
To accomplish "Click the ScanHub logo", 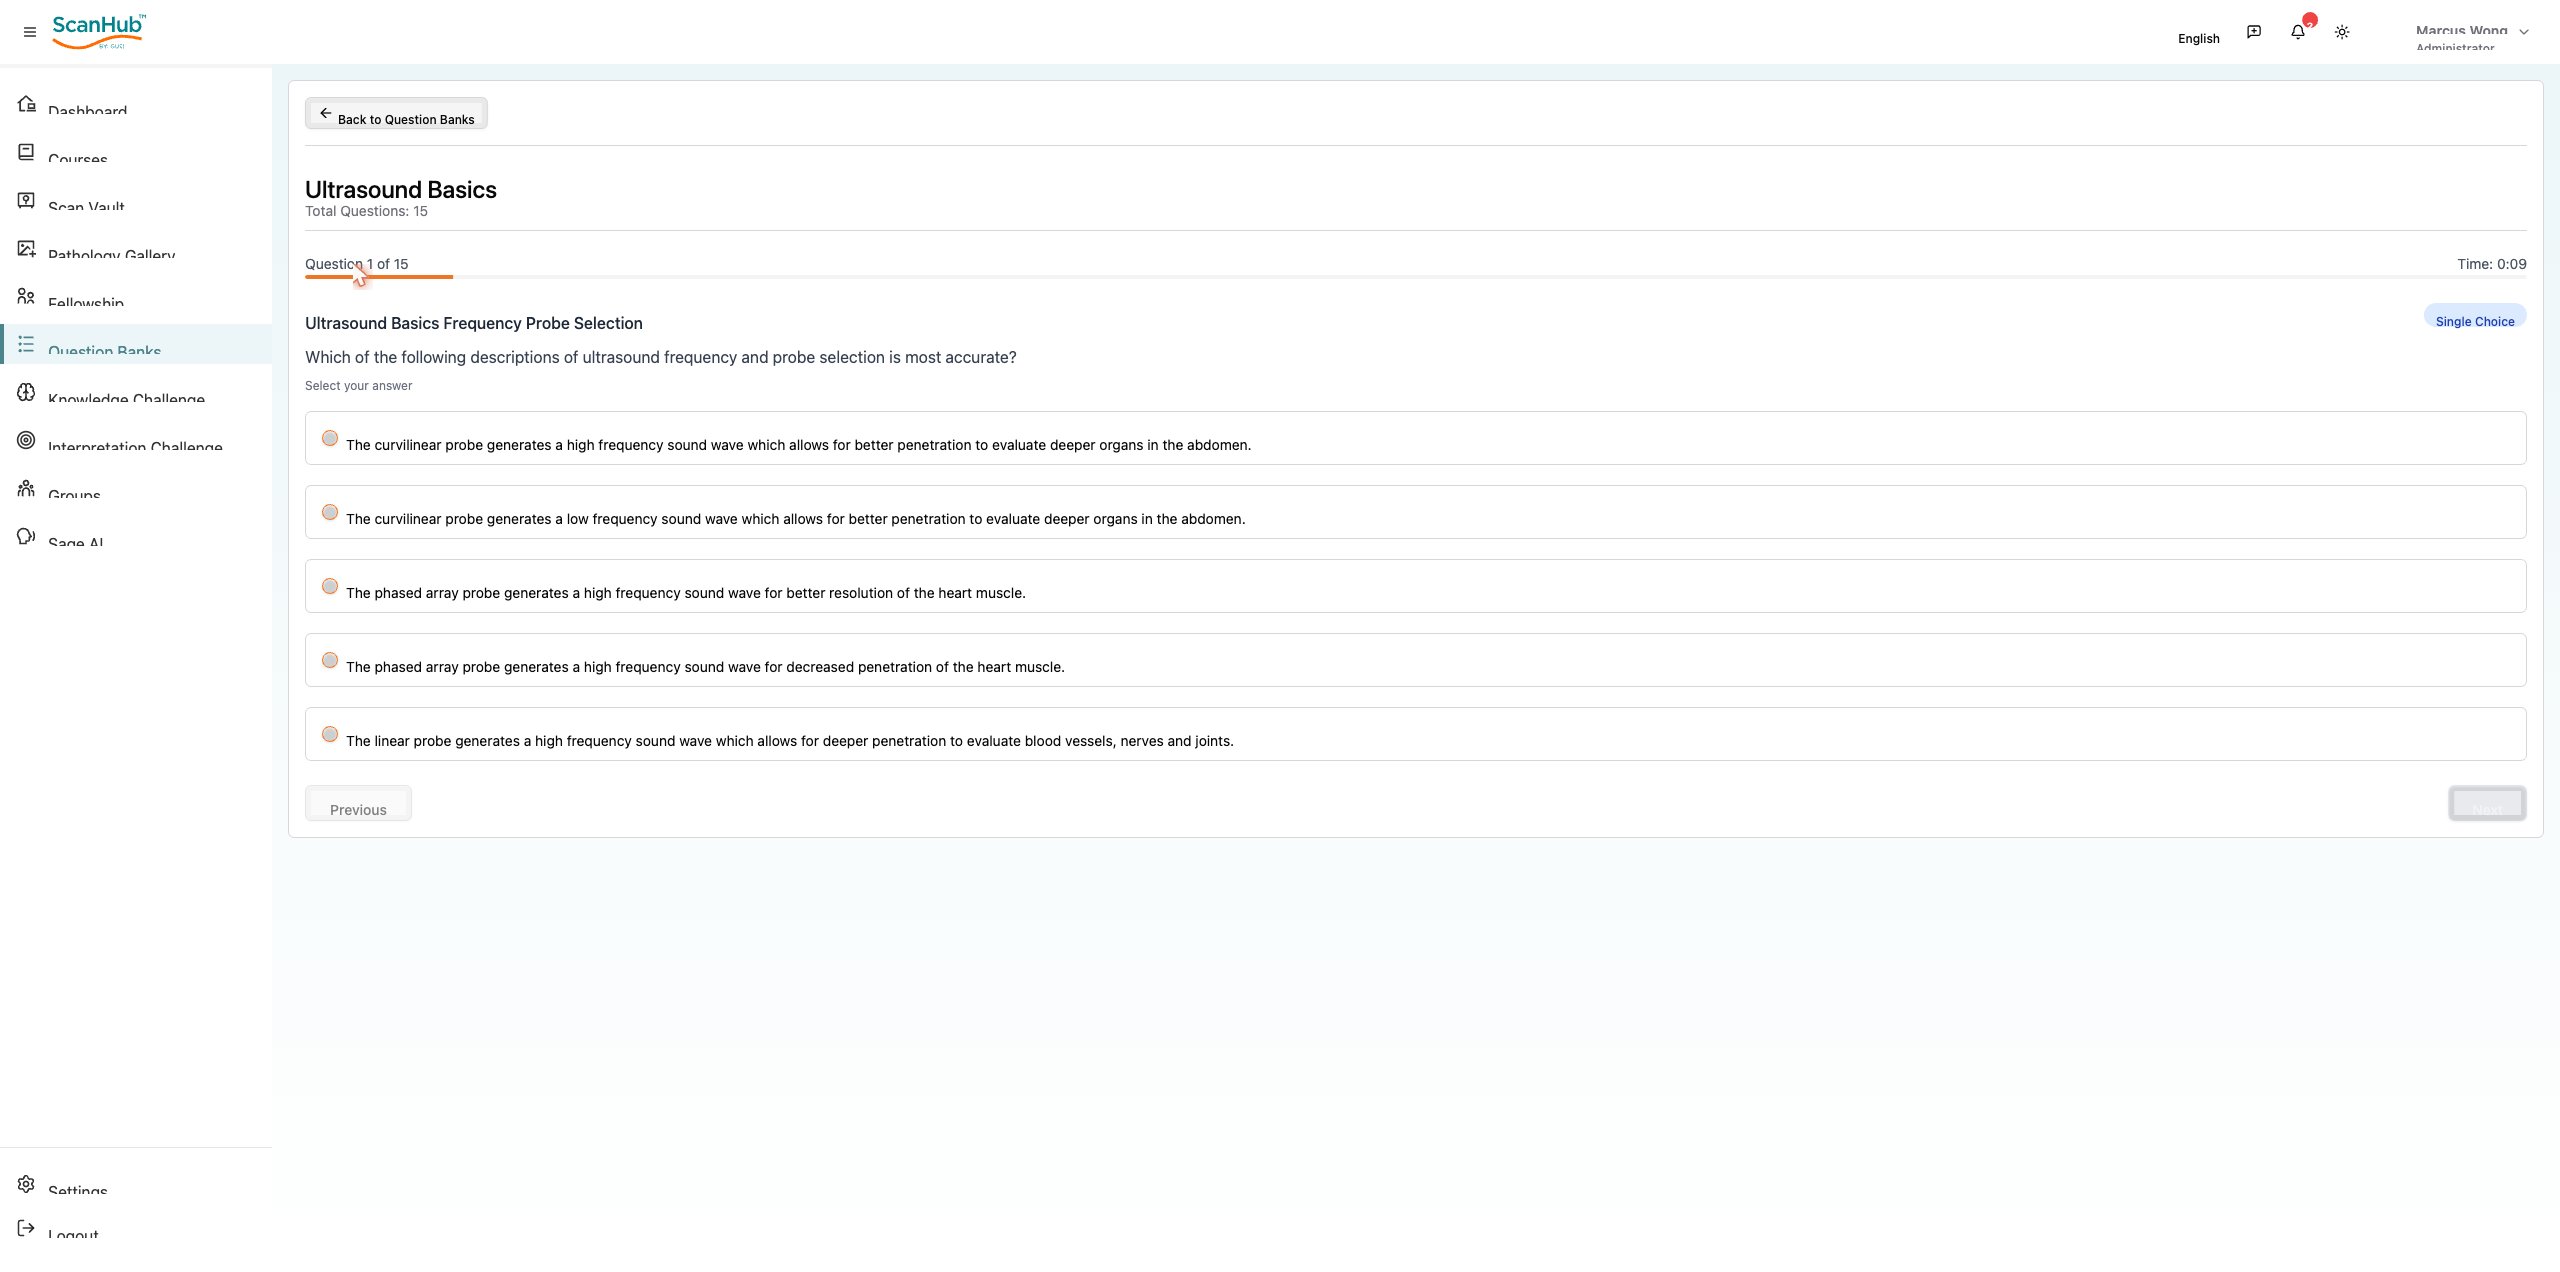I will pyautogui.click(x=99, y=32).
